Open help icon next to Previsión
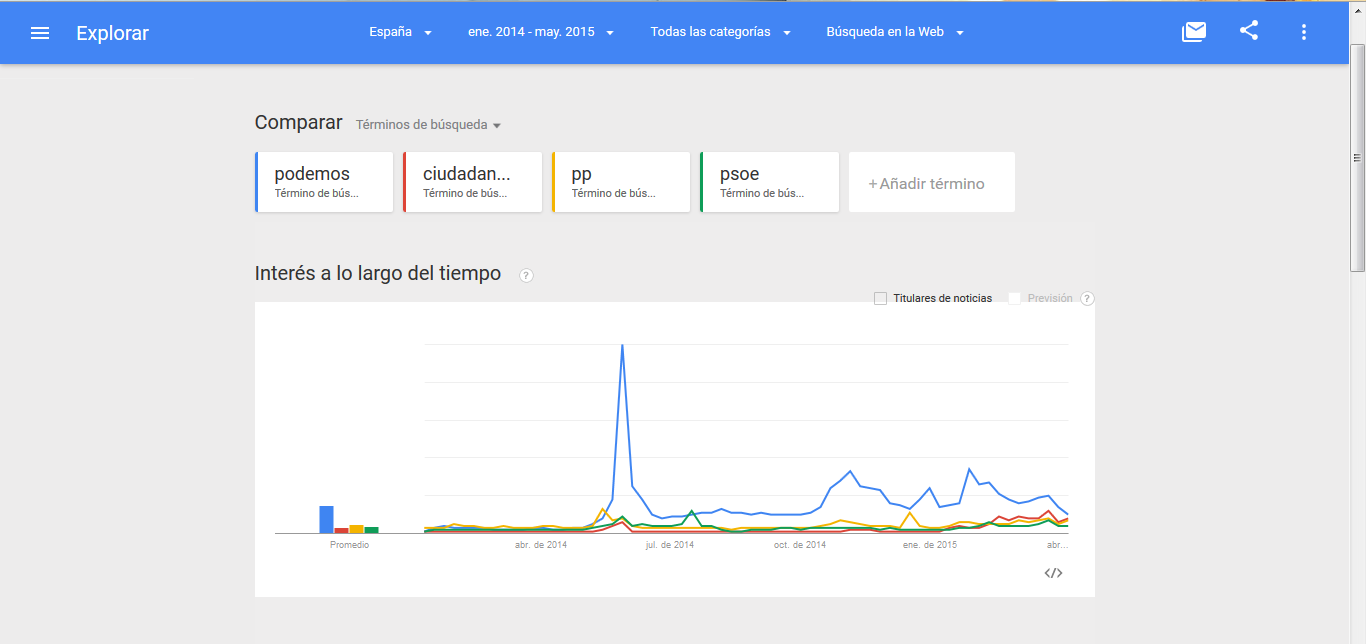This screenshot has width=1366, height=644. tap(1087, 298)
